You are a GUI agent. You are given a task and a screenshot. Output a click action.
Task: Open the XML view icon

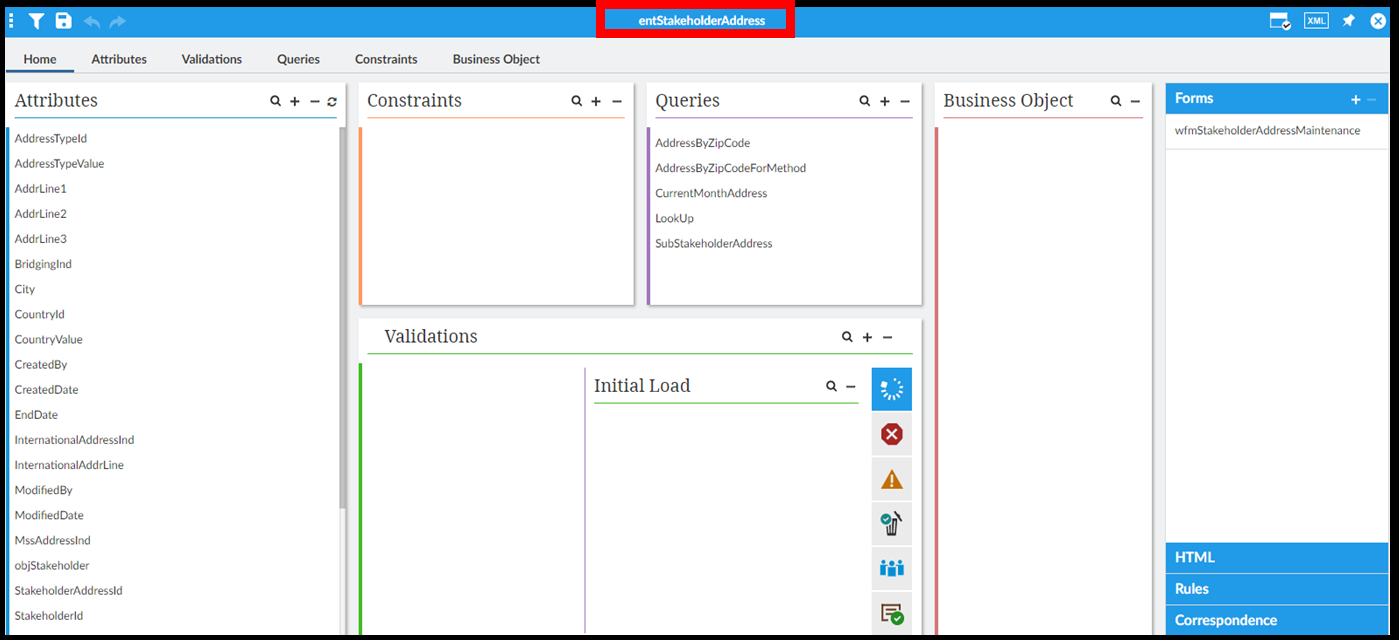[x=1316, y=20]
